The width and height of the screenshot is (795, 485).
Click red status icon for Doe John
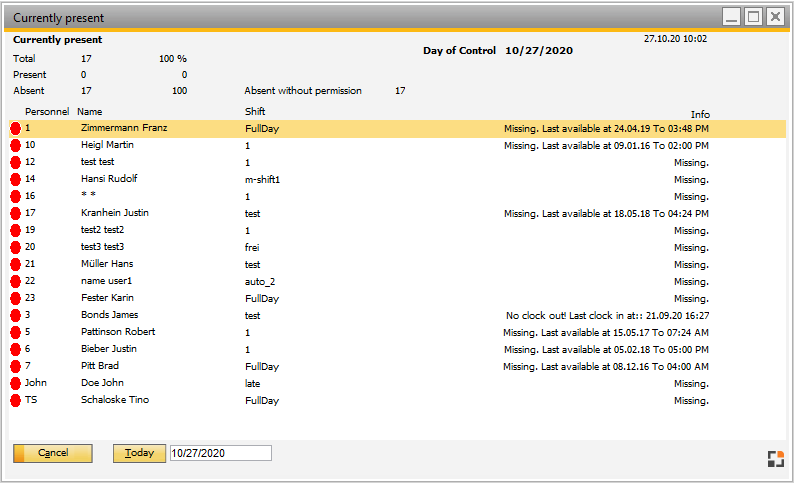pos(16,384)
